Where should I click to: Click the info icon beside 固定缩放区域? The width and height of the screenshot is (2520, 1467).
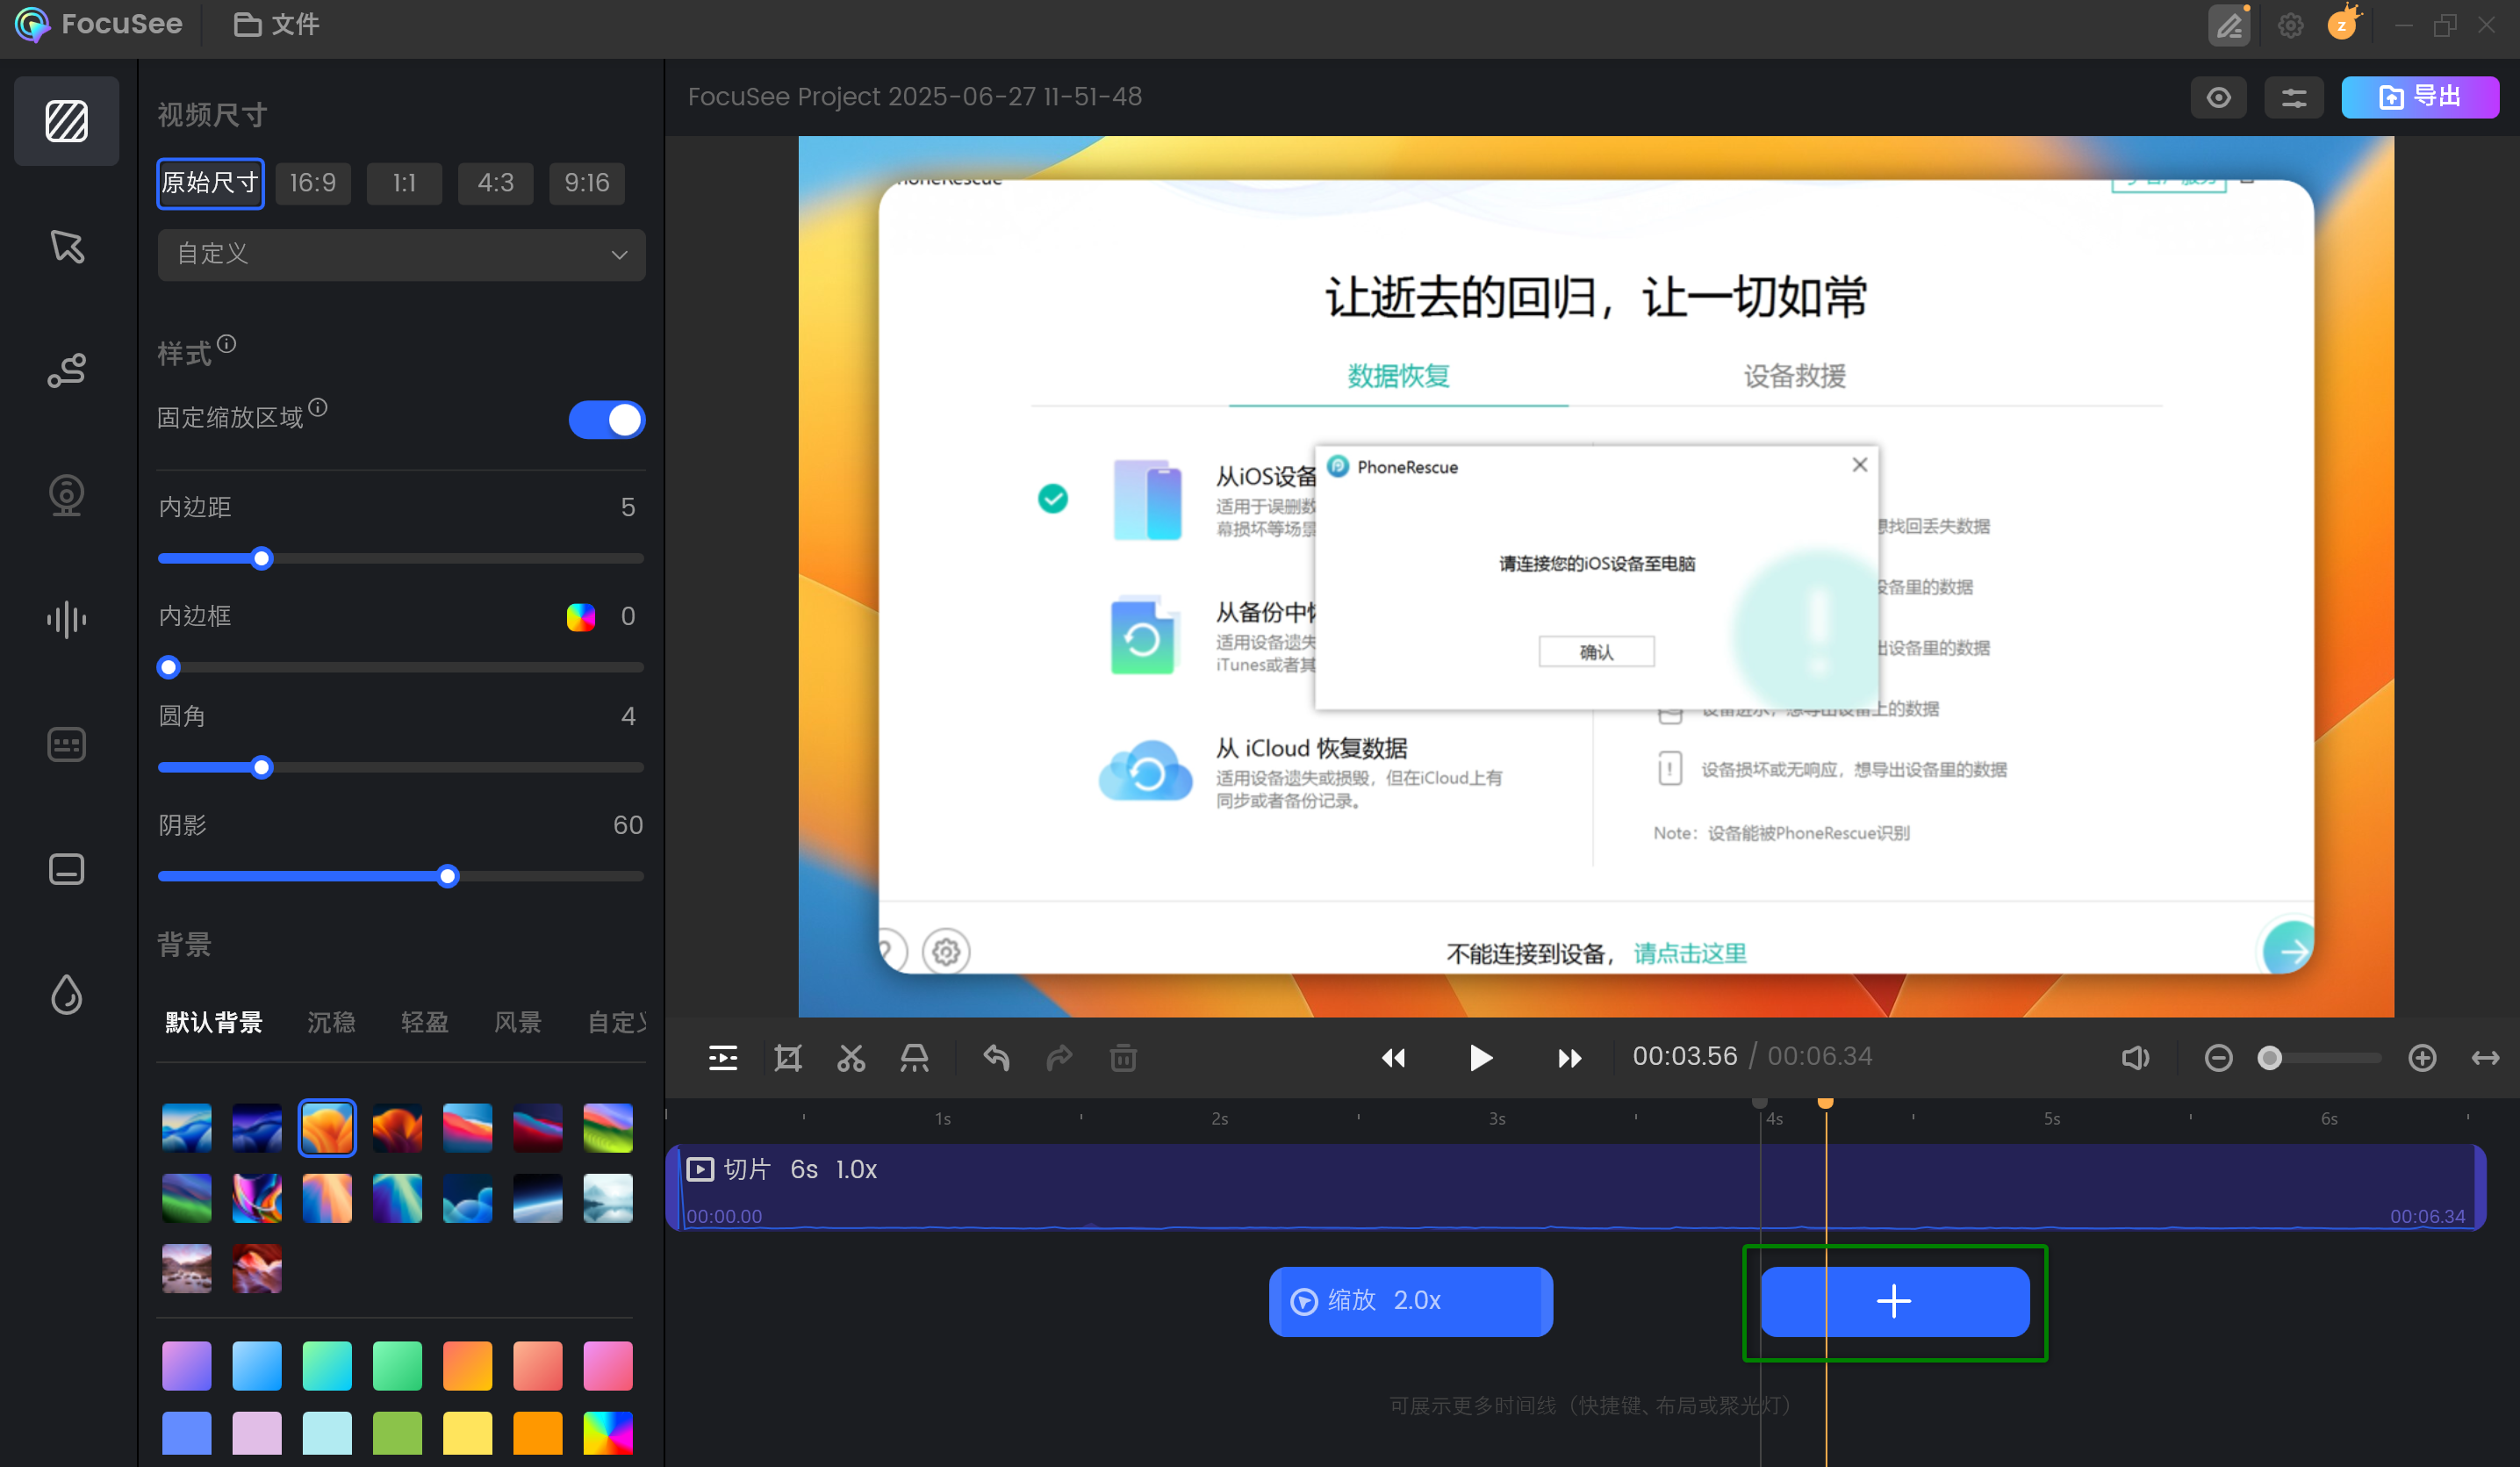318,407
